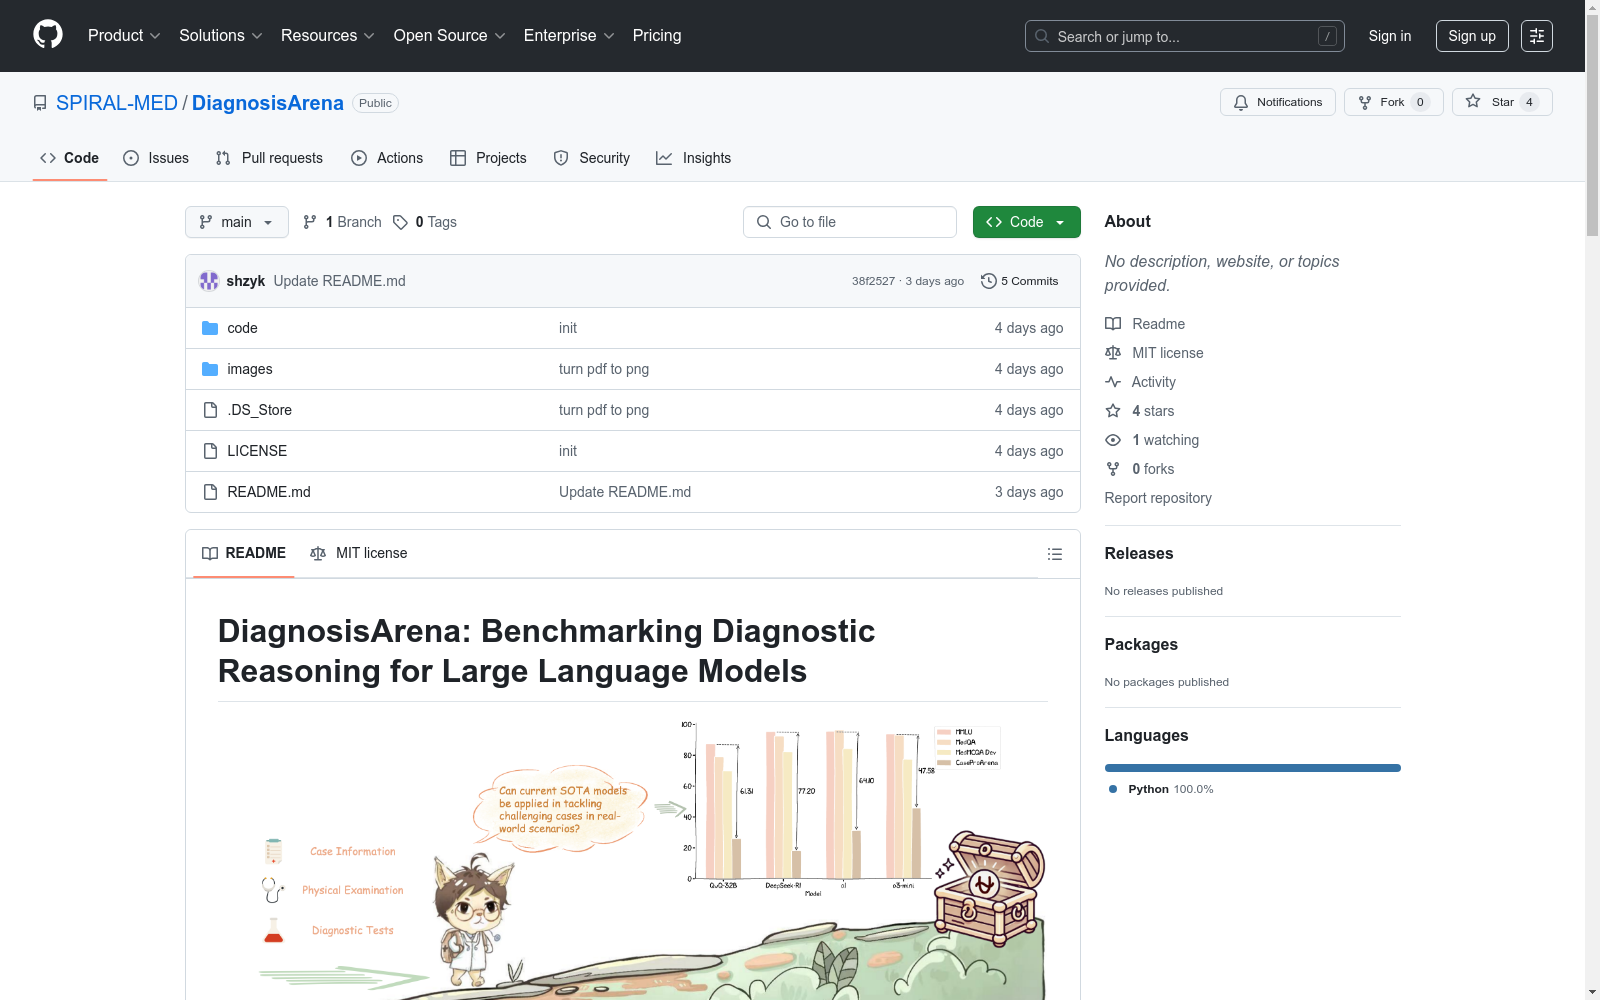Select the MIT license tab in file viewer
This screenshot has height=1000, width=1600.
[x=359, y=553]
